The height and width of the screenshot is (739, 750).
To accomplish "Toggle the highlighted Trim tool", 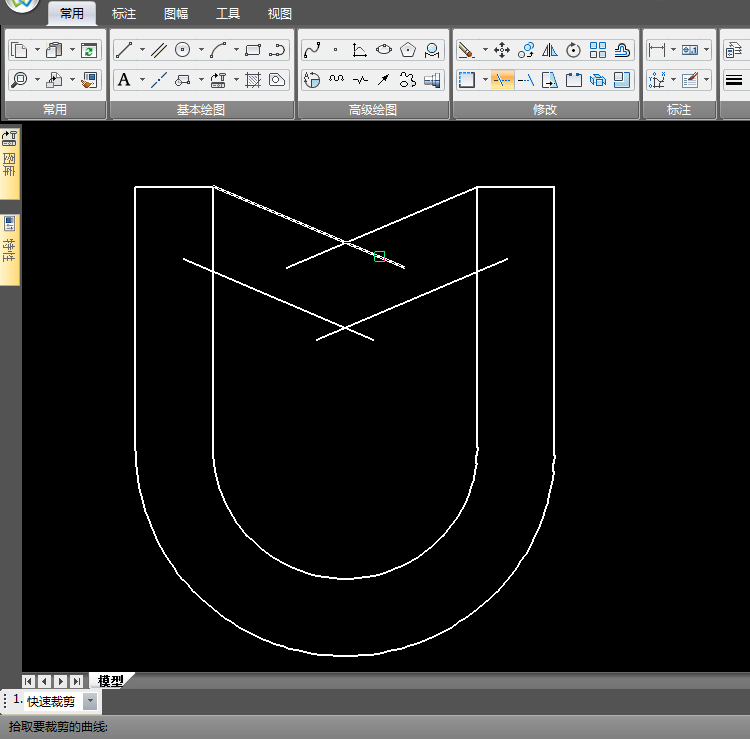I will pyautogui.click(x=502, y=80).
